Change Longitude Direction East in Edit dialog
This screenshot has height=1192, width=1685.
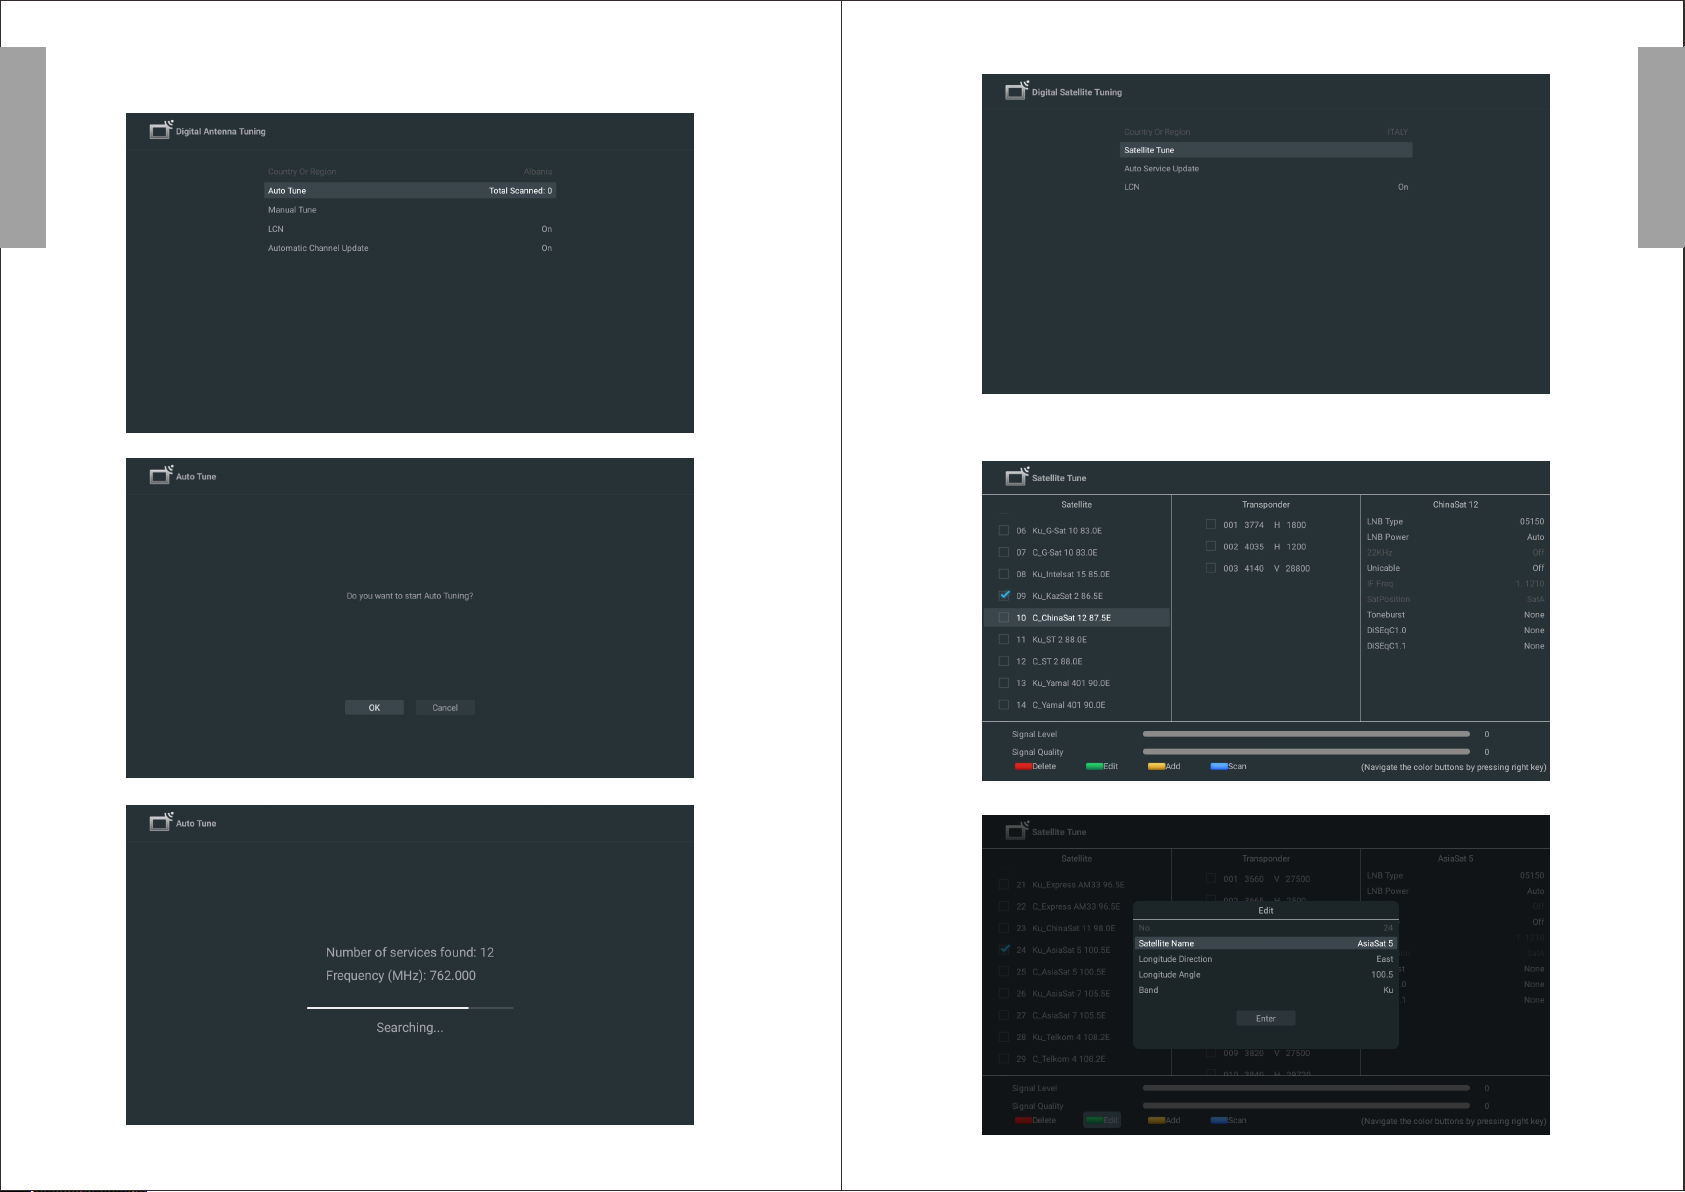[1265, 959]
